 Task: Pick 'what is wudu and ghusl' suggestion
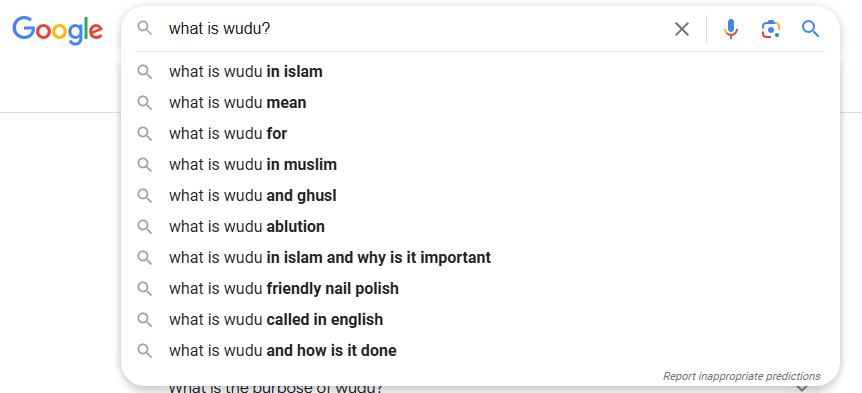coord(480,196)
